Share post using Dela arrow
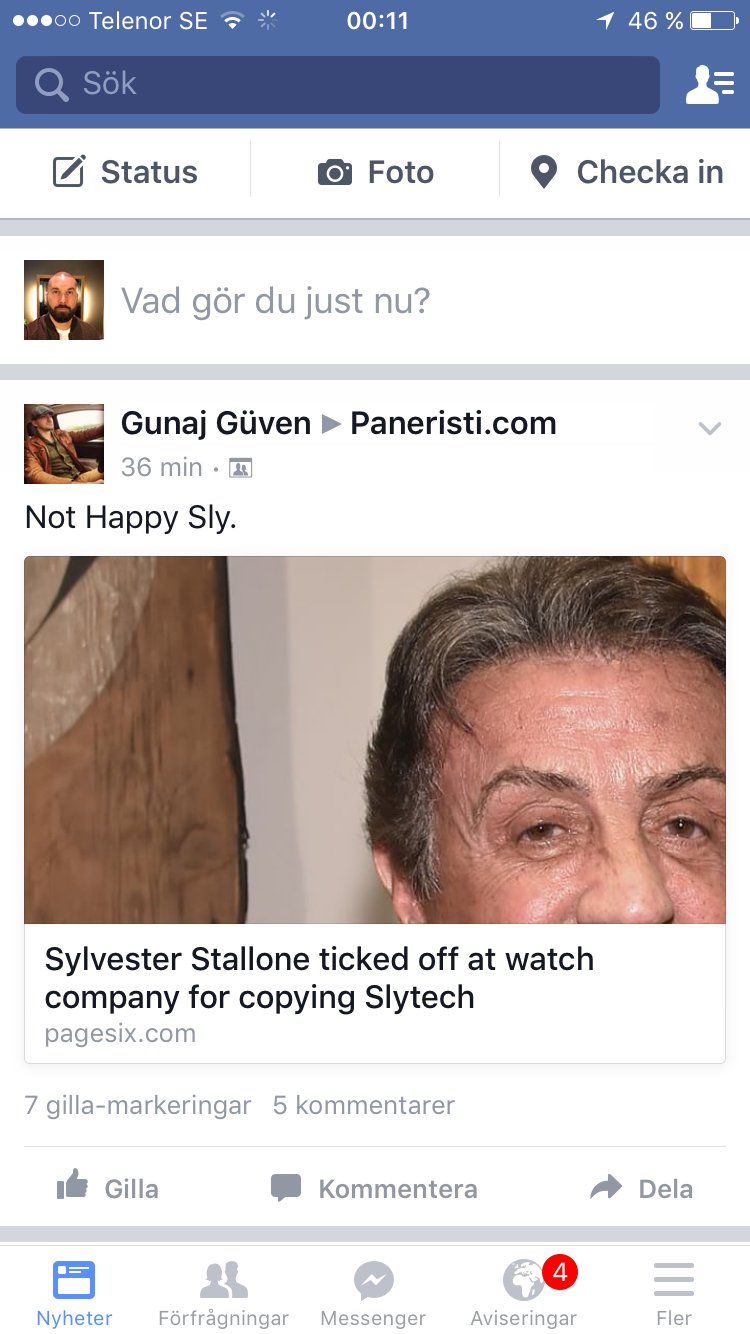The width and height of the screenshot is (750, 1334). (605, 1188)
